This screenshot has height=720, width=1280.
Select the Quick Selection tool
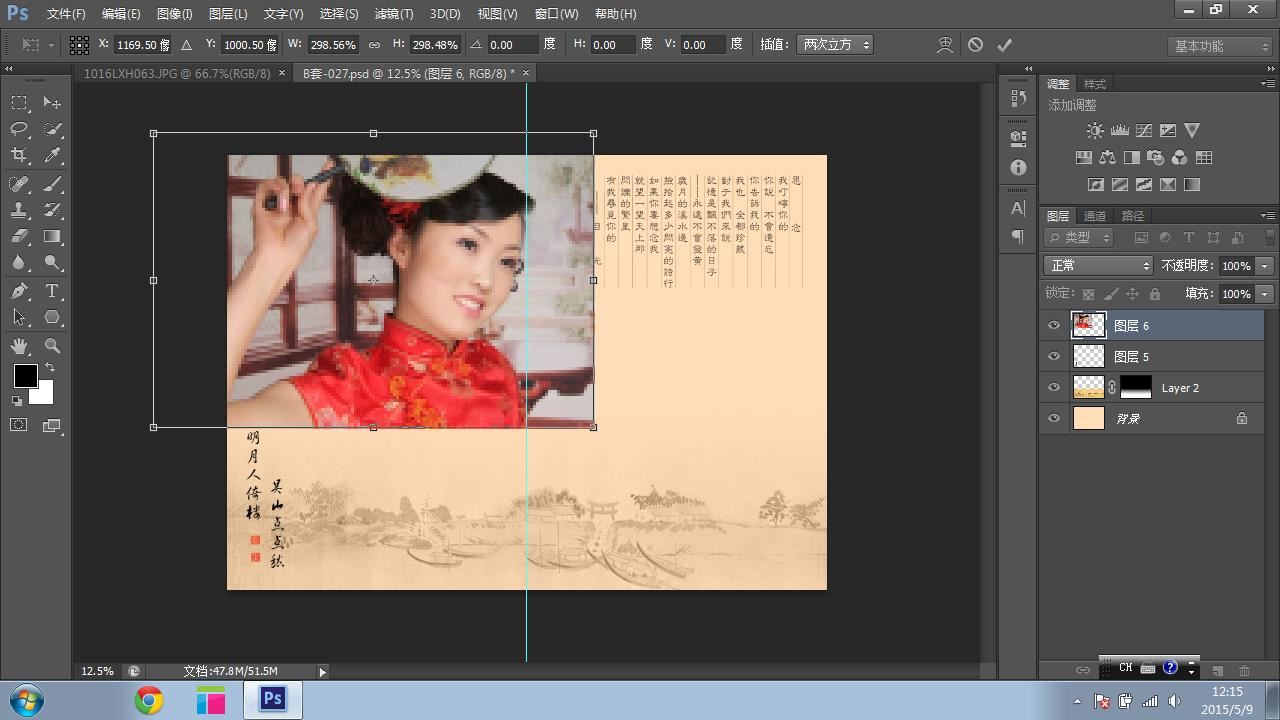pyautogui.click(x=52, y=129)
